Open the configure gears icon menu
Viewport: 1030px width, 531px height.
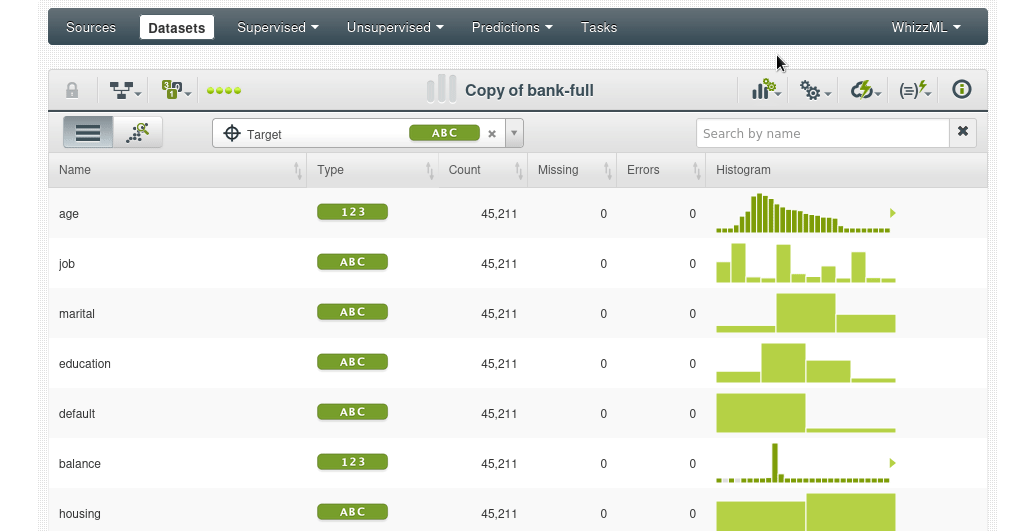pos(814,91)
